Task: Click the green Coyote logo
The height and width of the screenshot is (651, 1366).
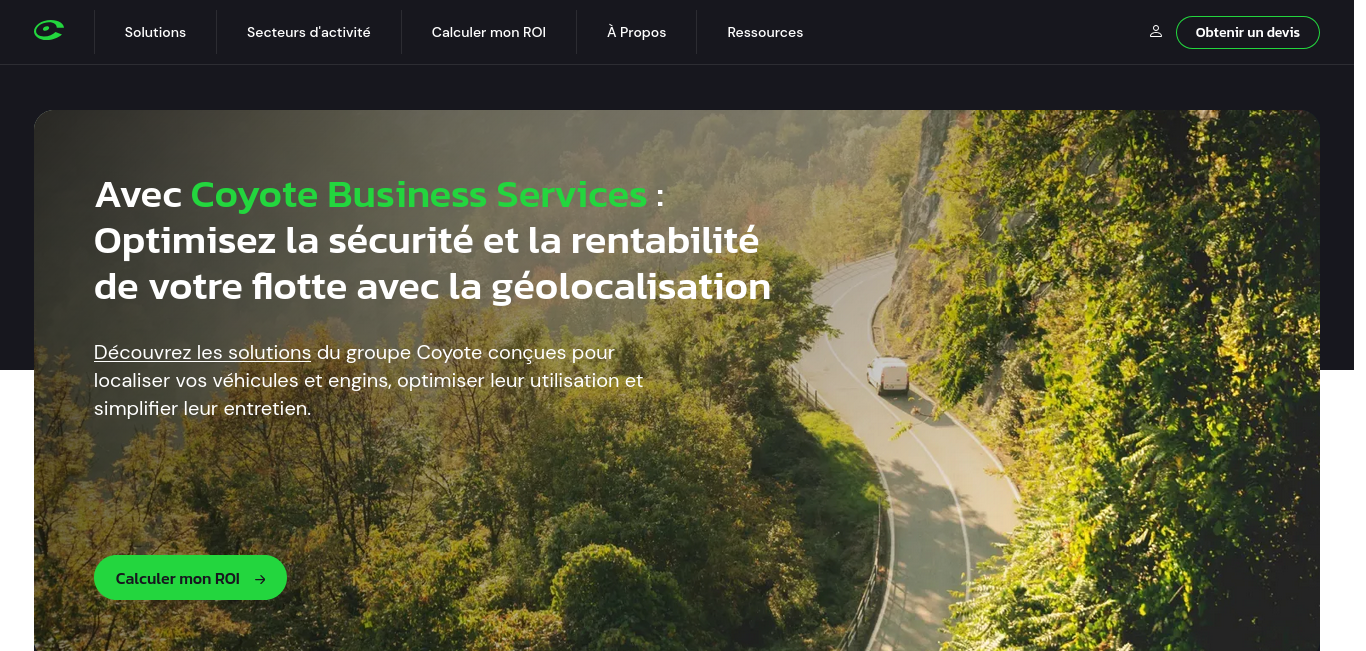Action: 48,31
